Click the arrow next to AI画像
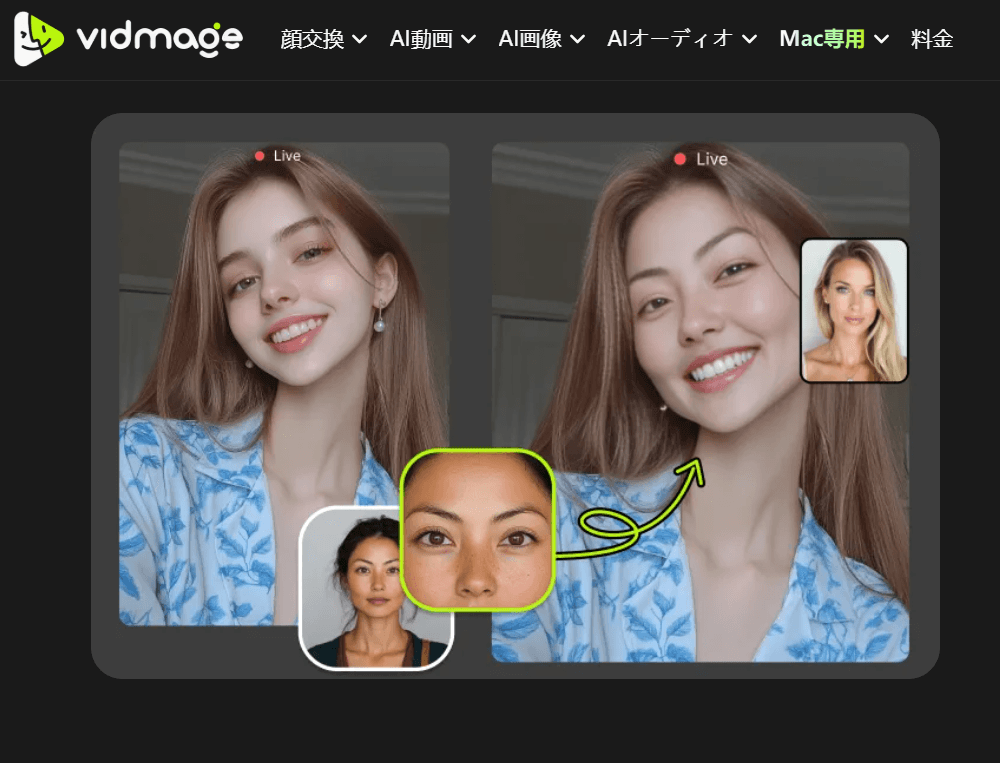The image size is (1000, 763). click(x=577, y=40)
